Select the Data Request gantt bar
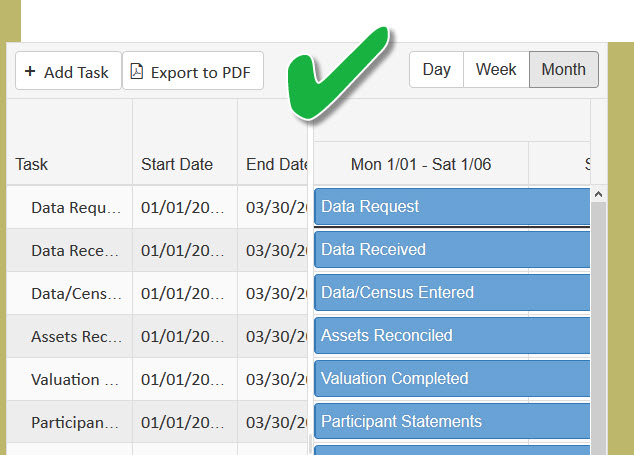 point(452,207)
